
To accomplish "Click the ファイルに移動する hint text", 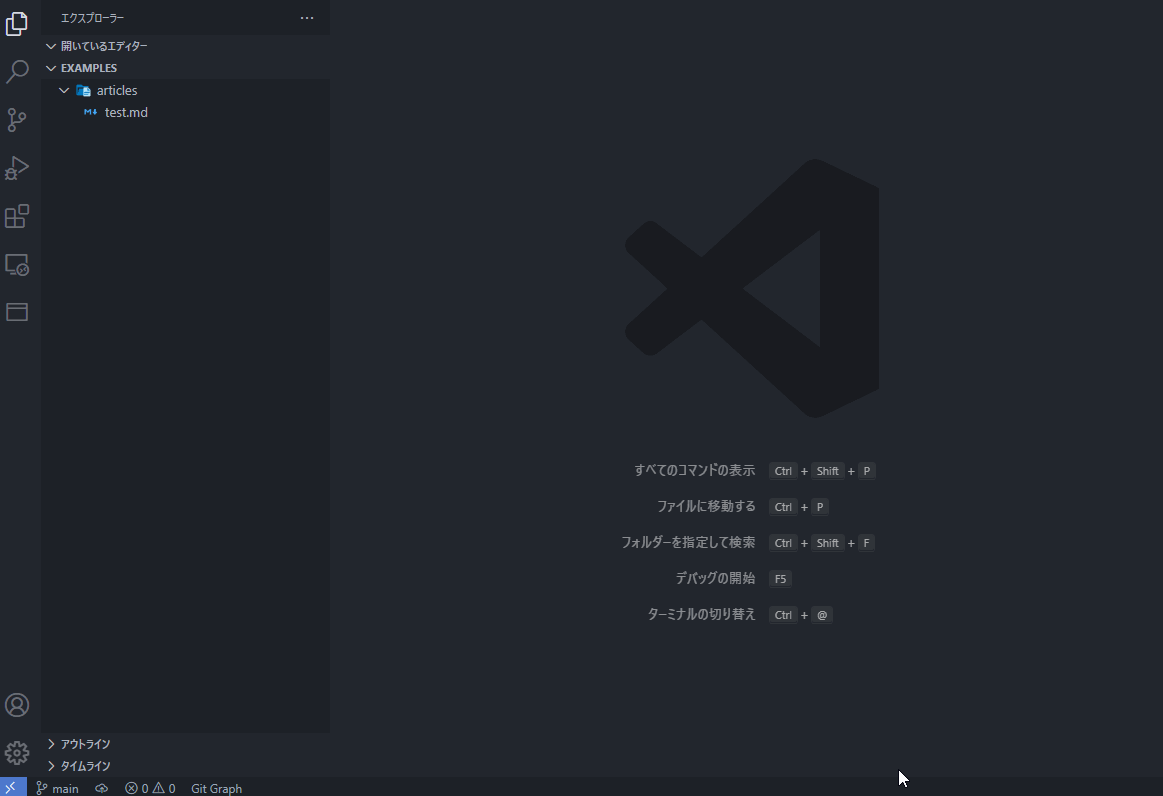I will pos(706,506).
